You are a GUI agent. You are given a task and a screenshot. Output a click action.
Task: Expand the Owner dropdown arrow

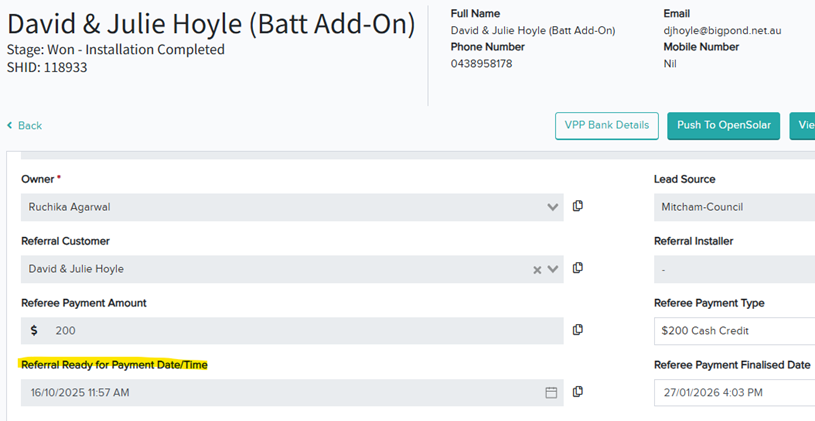coord(553,207)
